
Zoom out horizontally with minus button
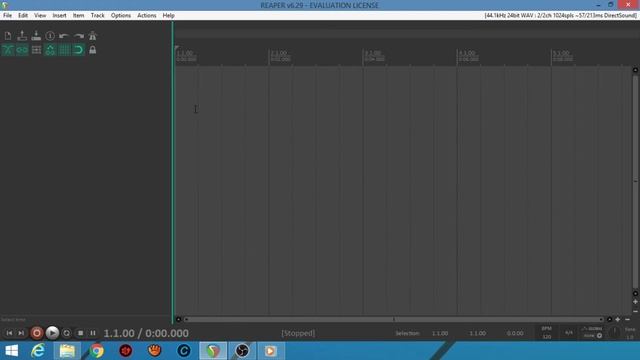click(628, 320)
